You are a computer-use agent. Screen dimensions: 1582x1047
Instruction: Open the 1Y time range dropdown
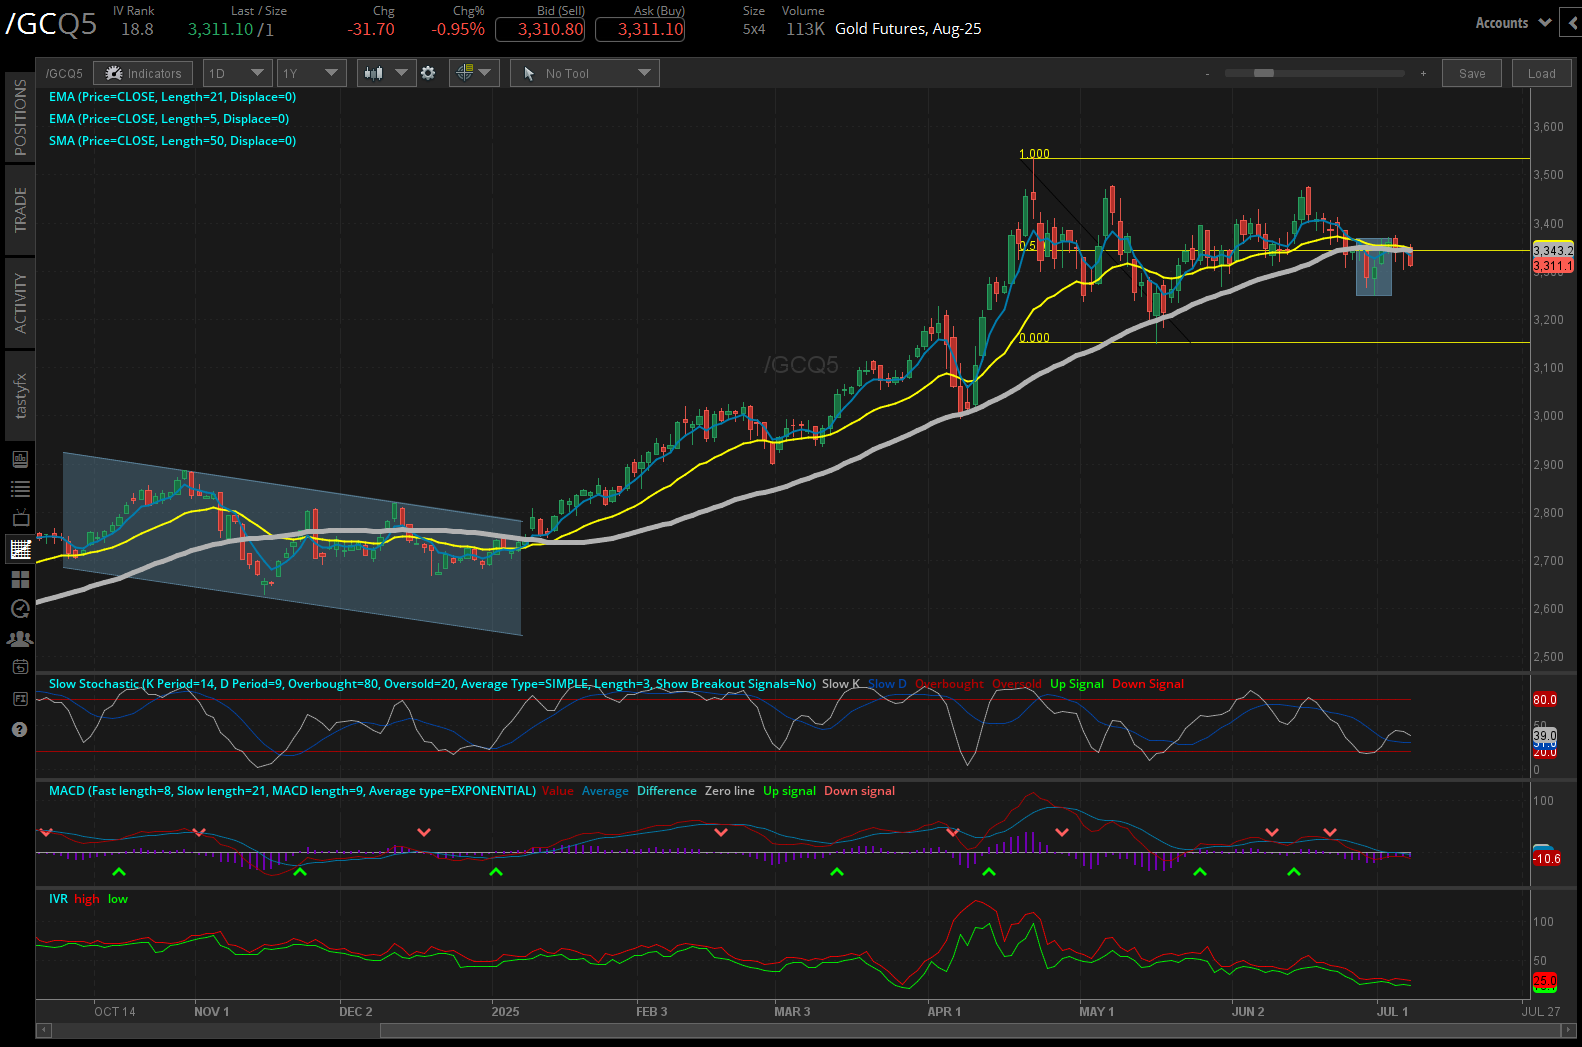pyautogui.click(x=311, y=73)
